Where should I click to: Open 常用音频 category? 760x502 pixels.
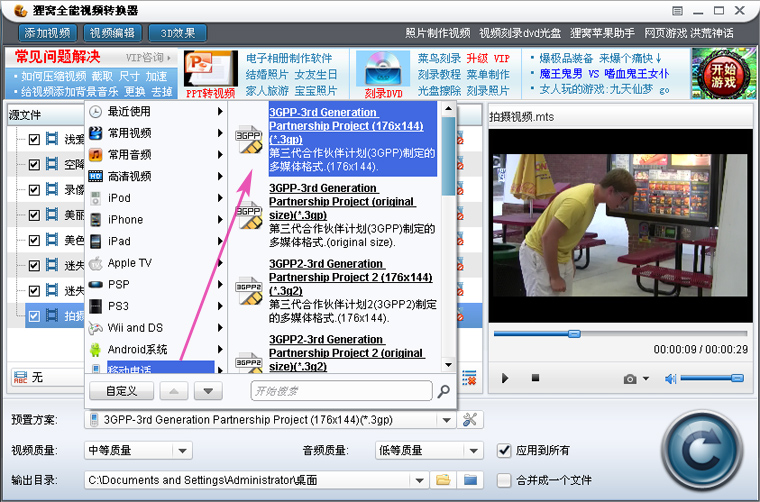tap(156, 155)
